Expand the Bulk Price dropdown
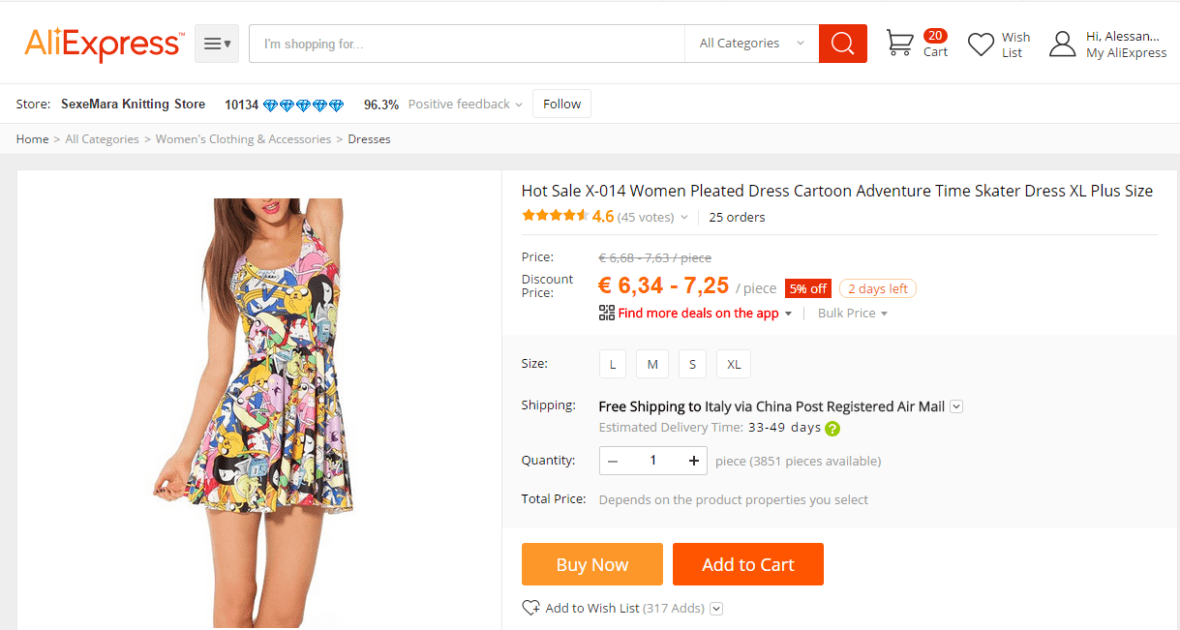The height and width of the screenshot is (630, 1180). [852, 313]
